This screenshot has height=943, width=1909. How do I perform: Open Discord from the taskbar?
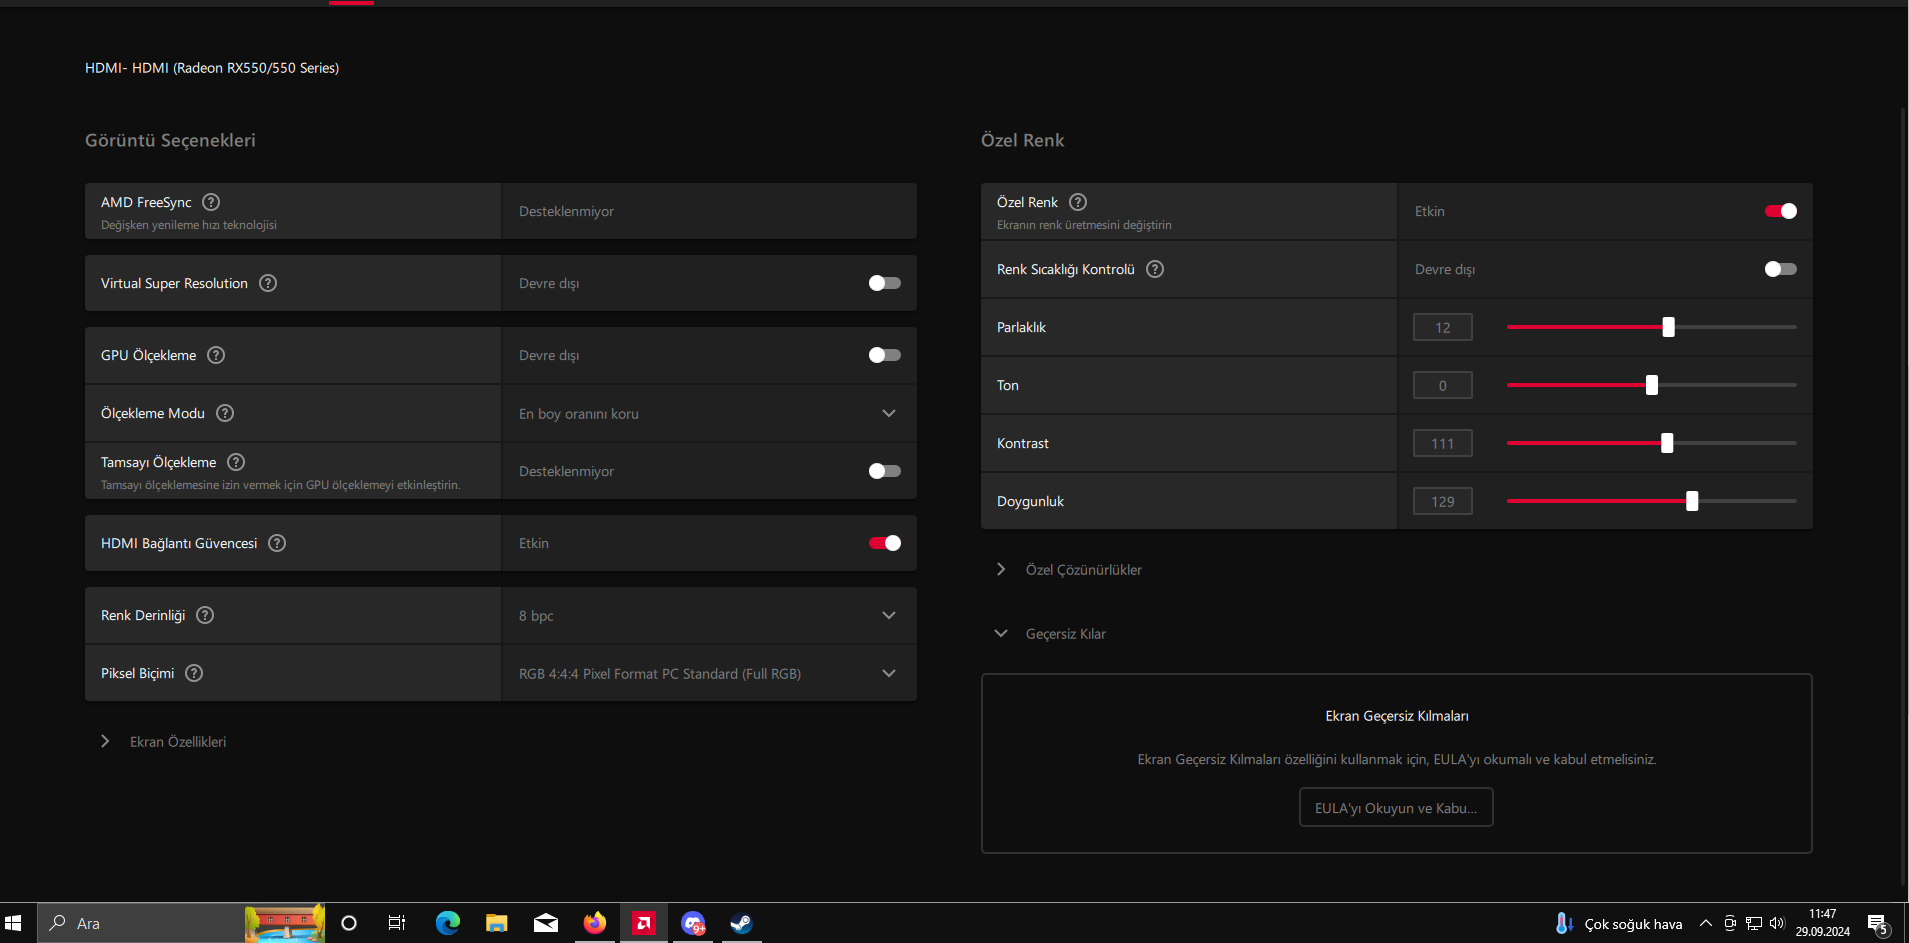pos(693,923)
